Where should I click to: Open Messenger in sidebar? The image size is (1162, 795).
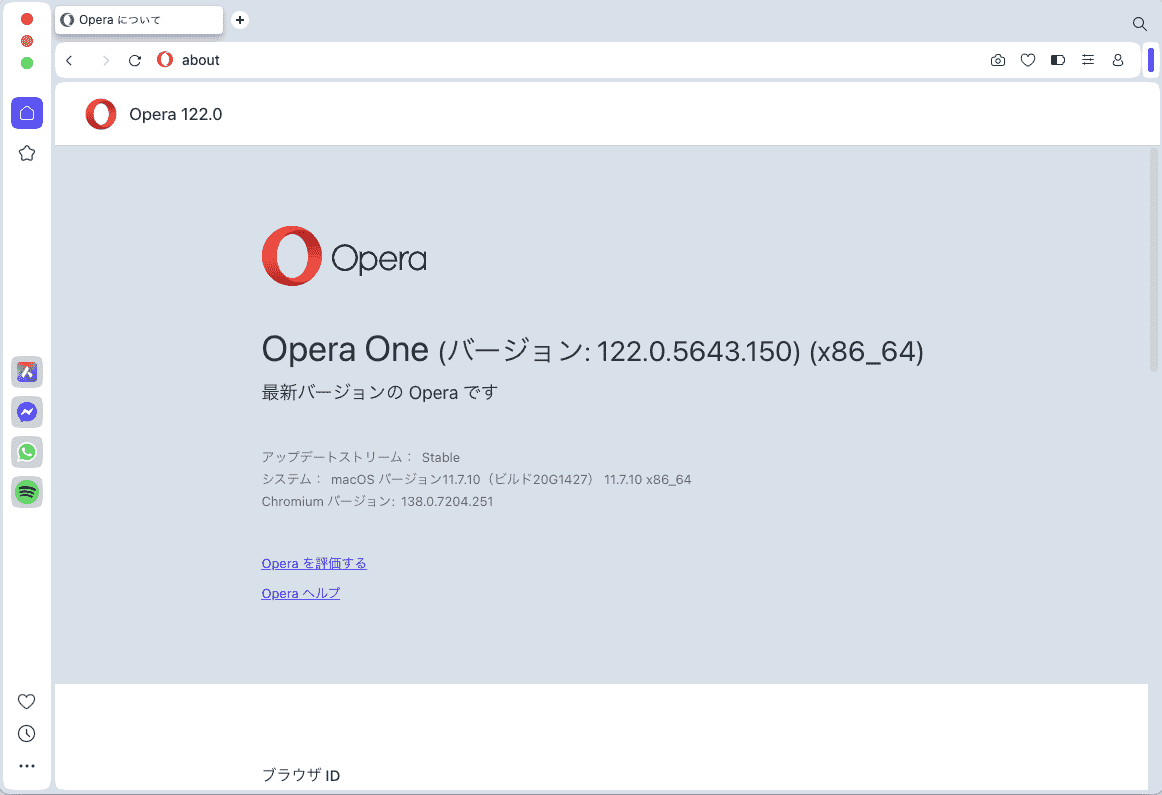click(x=27, y=412)
